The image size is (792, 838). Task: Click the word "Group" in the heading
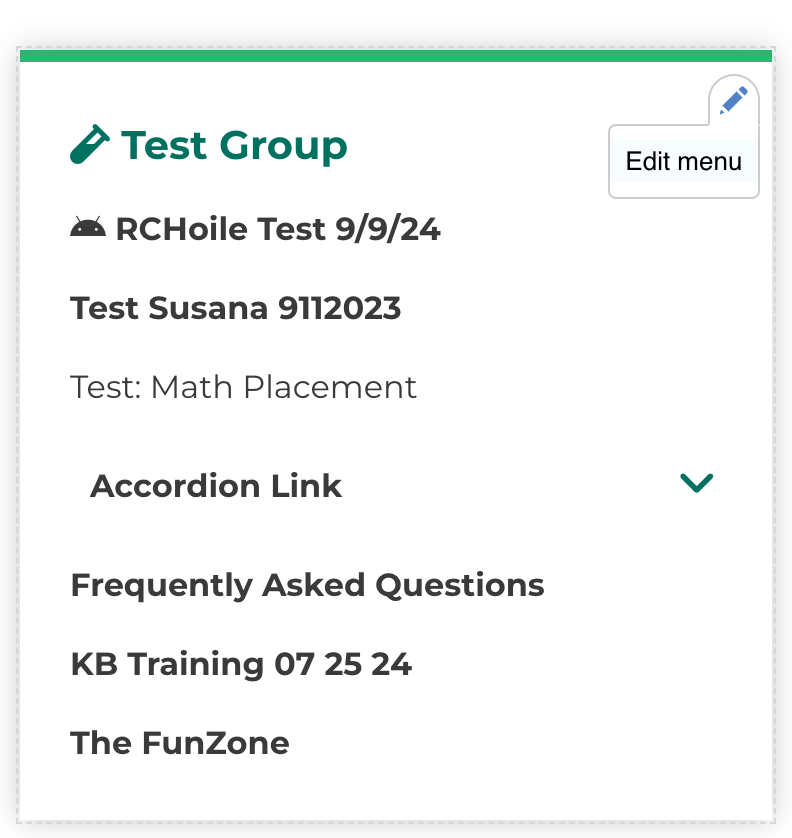click(x=284, y=146)
